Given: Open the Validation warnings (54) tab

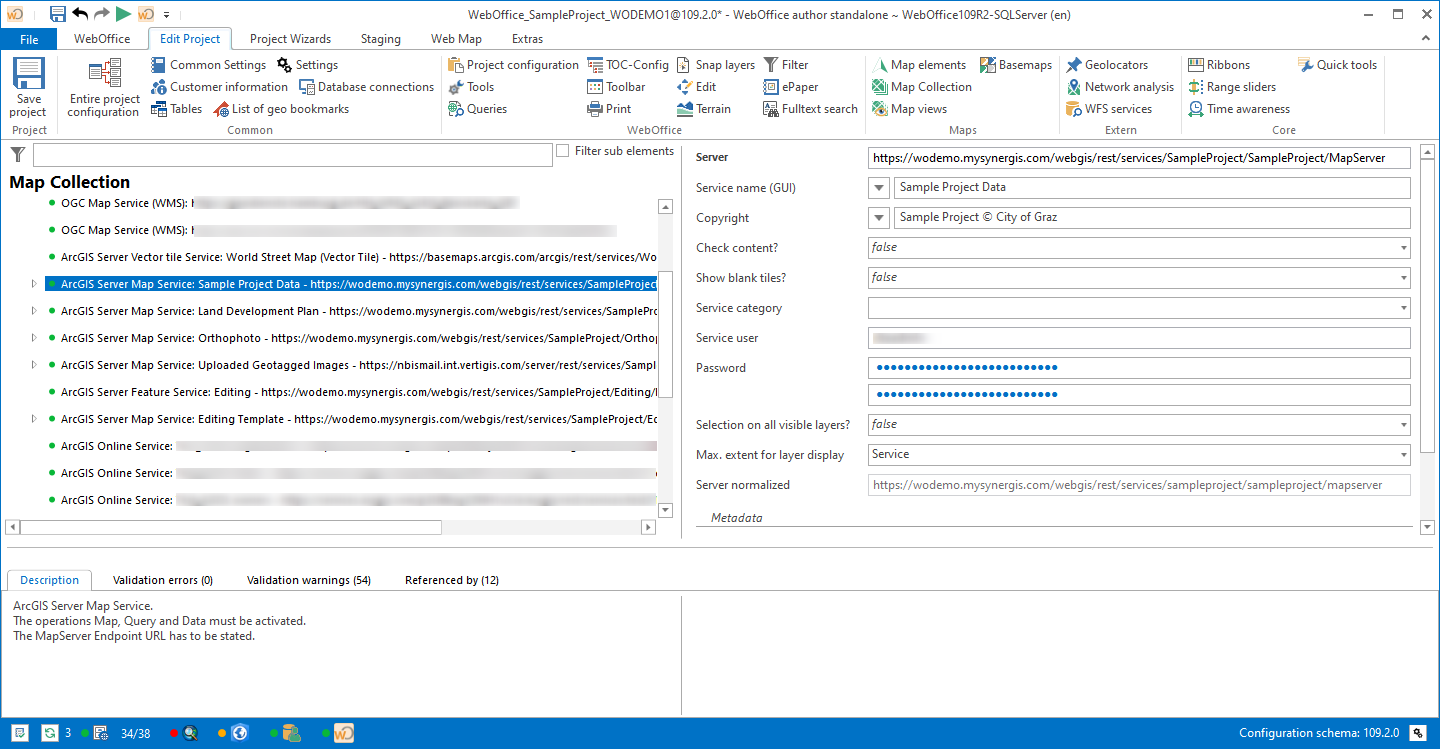Looking at the screenshot, I should point(308,579).
